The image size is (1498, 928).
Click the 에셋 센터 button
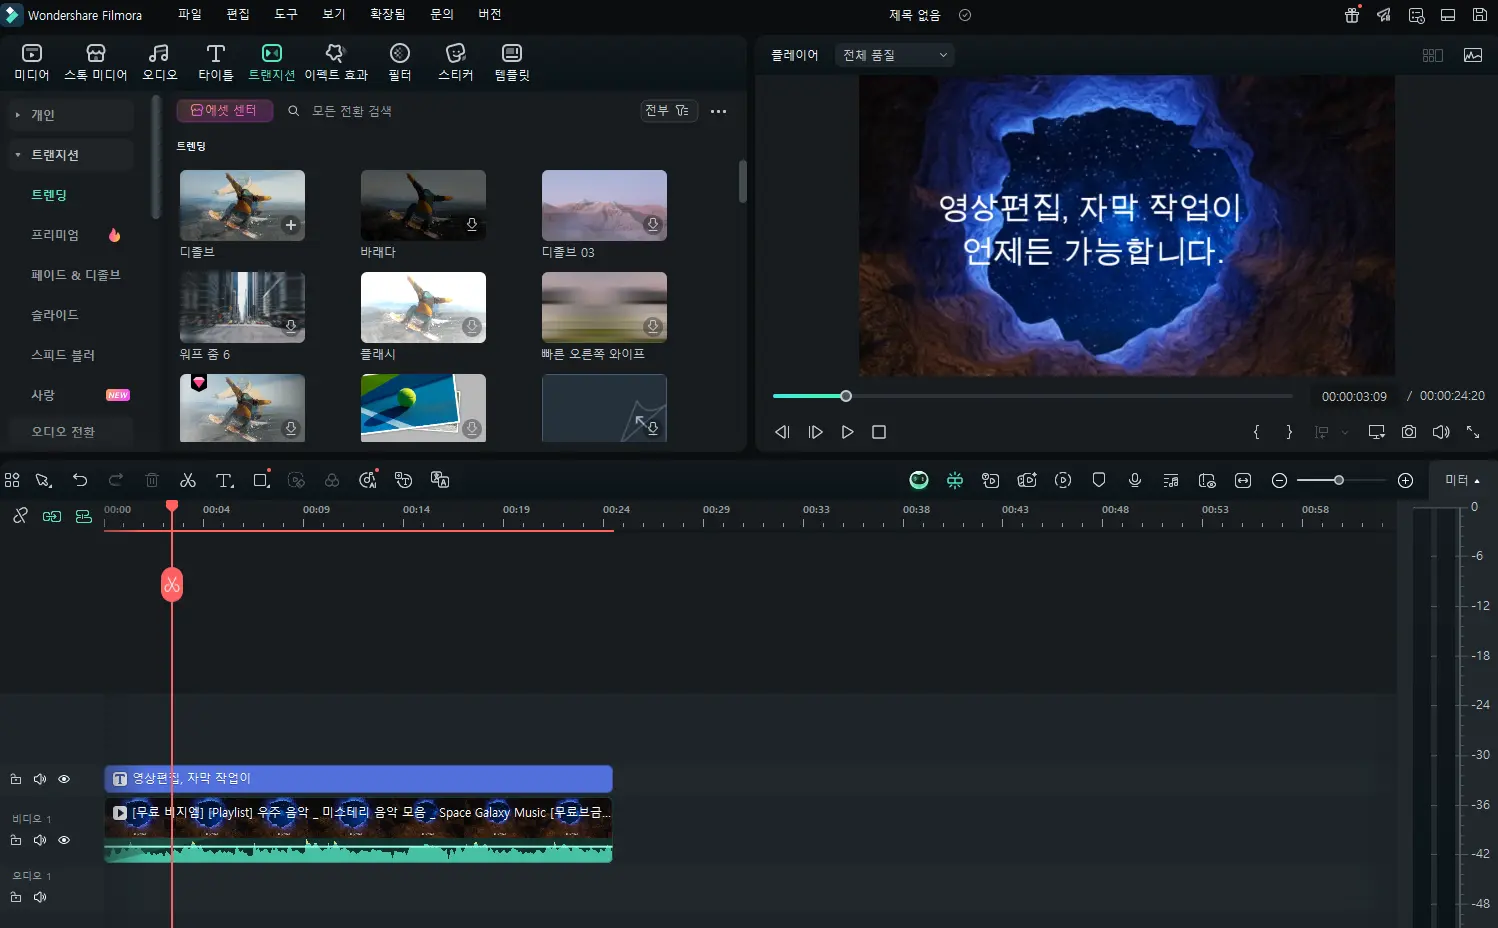tap(224, 111)
